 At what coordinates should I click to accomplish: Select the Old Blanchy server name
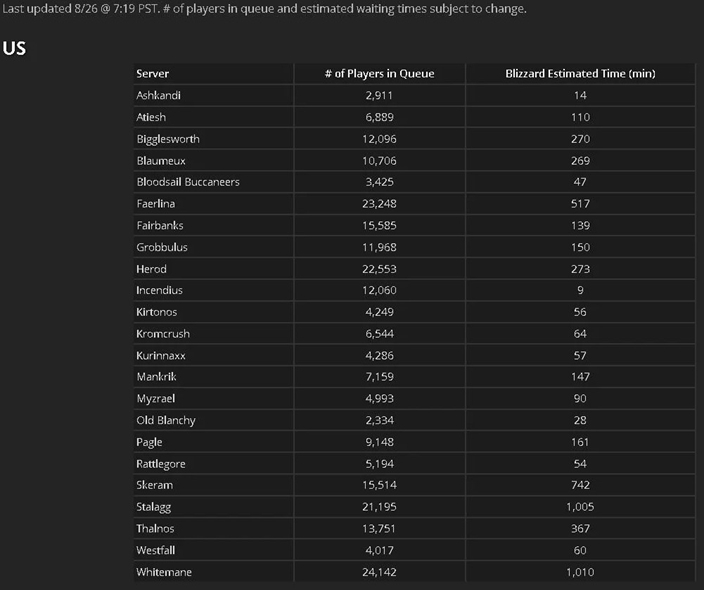click(x=166, y=420)
